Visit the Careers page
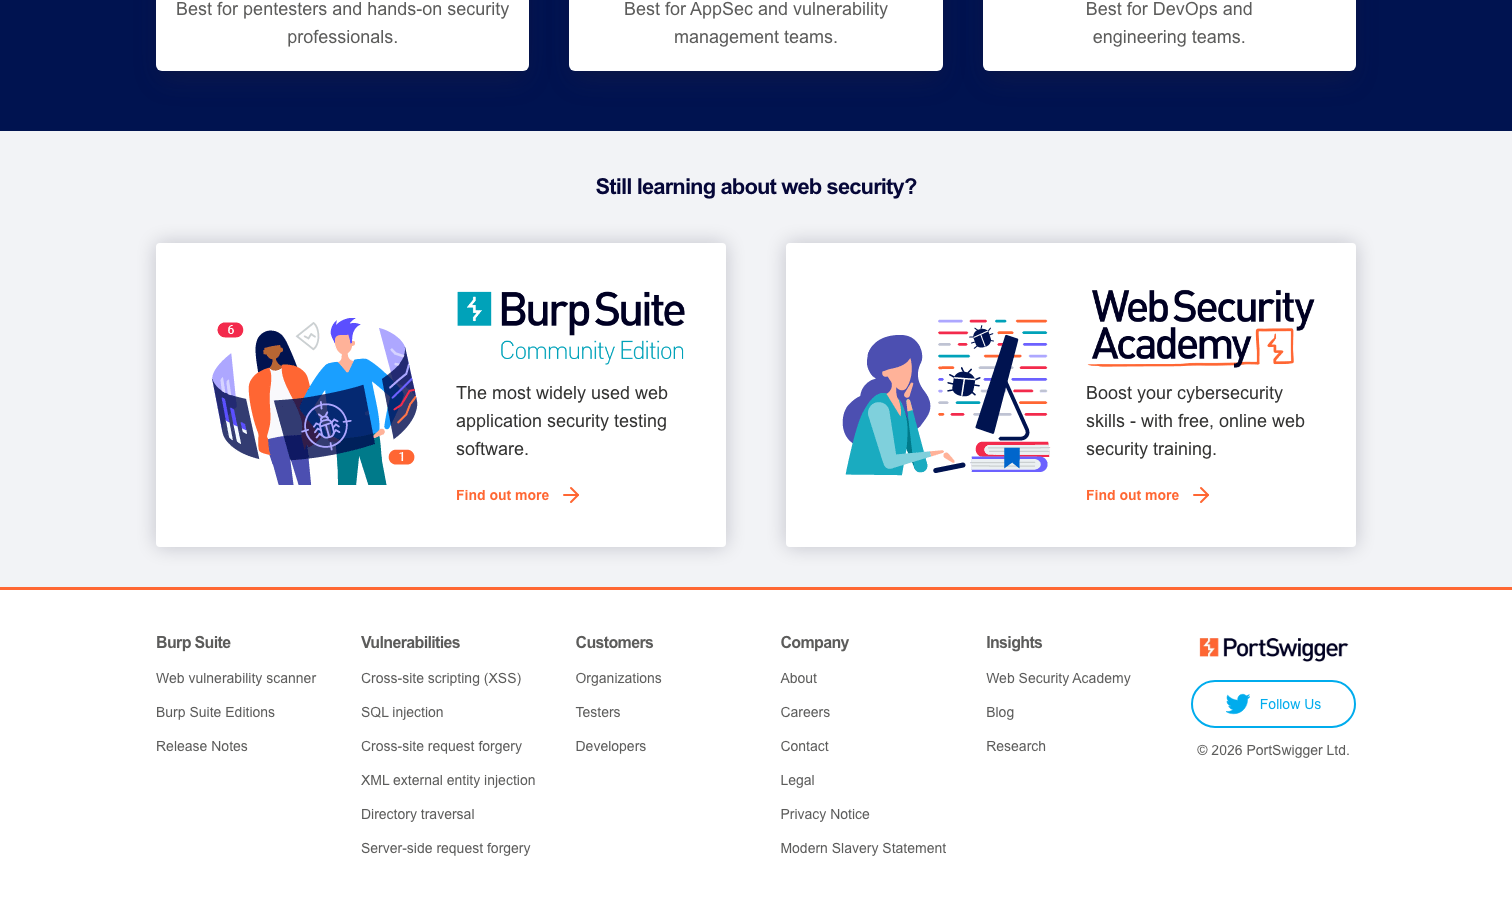This screenshot has height=900, width=1512. coord(805,712)
